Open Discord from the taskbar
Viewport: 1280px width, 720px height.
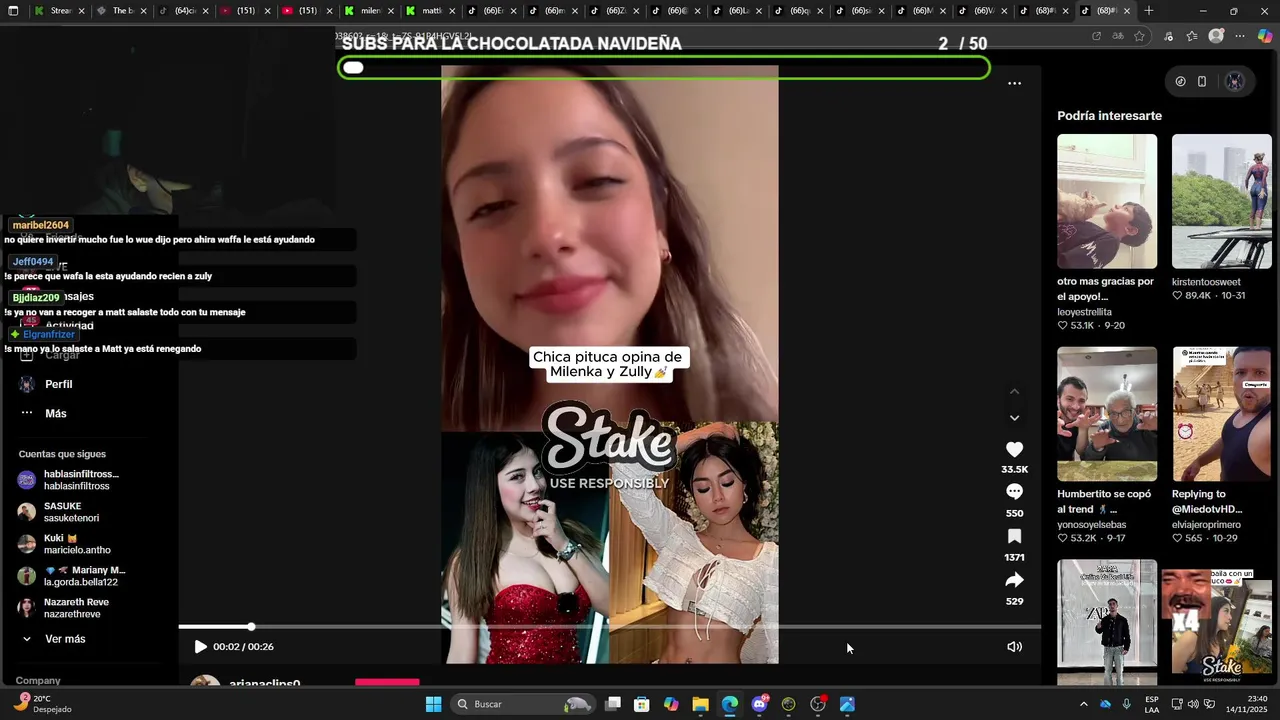(x=759, y=704)
